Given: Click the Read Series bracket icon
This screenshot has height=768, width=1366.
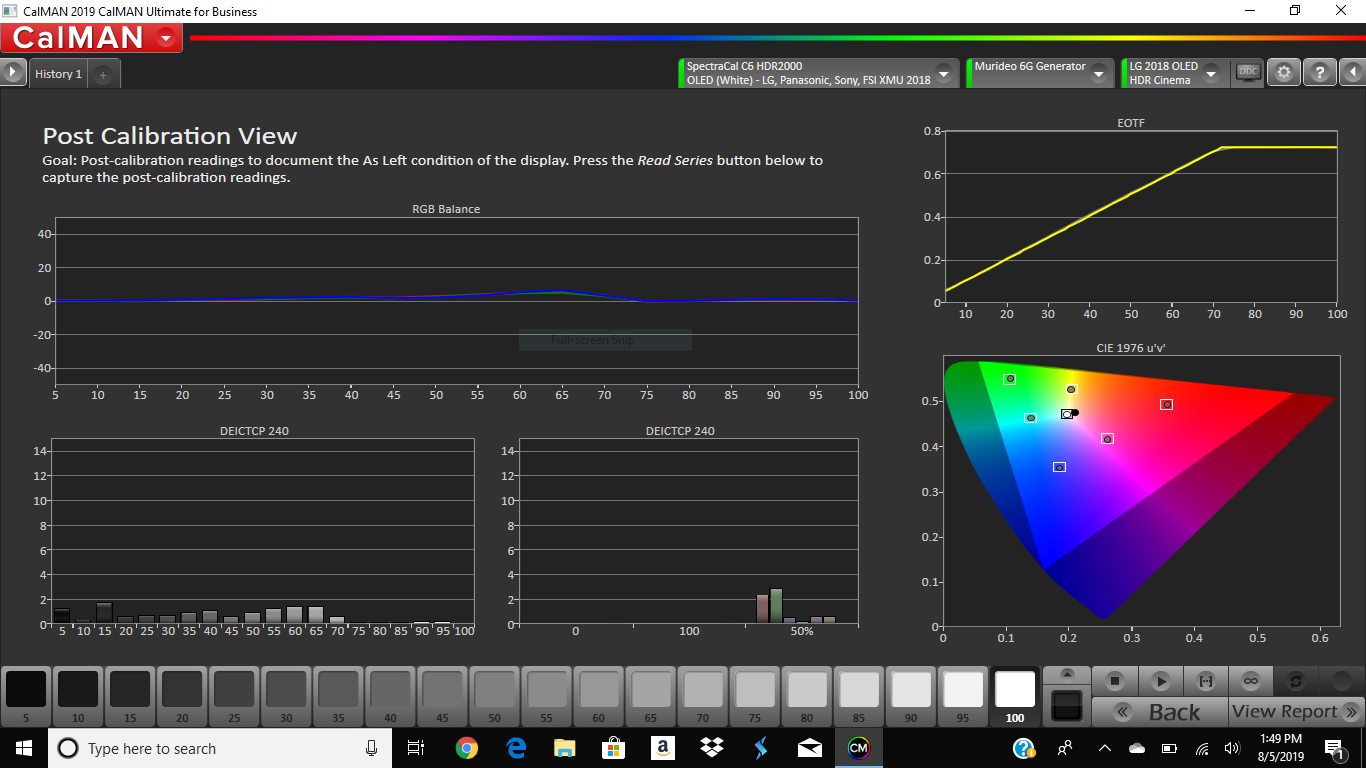Looking at the screenshot, I should tap(1206, 679).
